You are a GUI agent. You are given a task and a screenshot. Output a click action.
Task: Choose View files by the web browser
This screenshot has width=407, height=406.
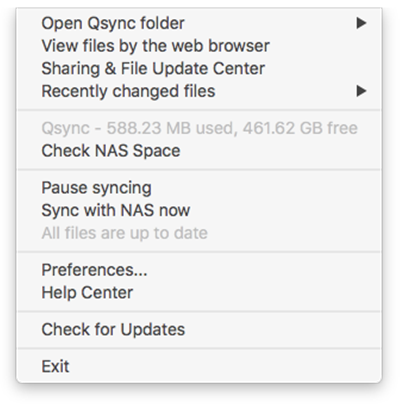coord(199,46)
